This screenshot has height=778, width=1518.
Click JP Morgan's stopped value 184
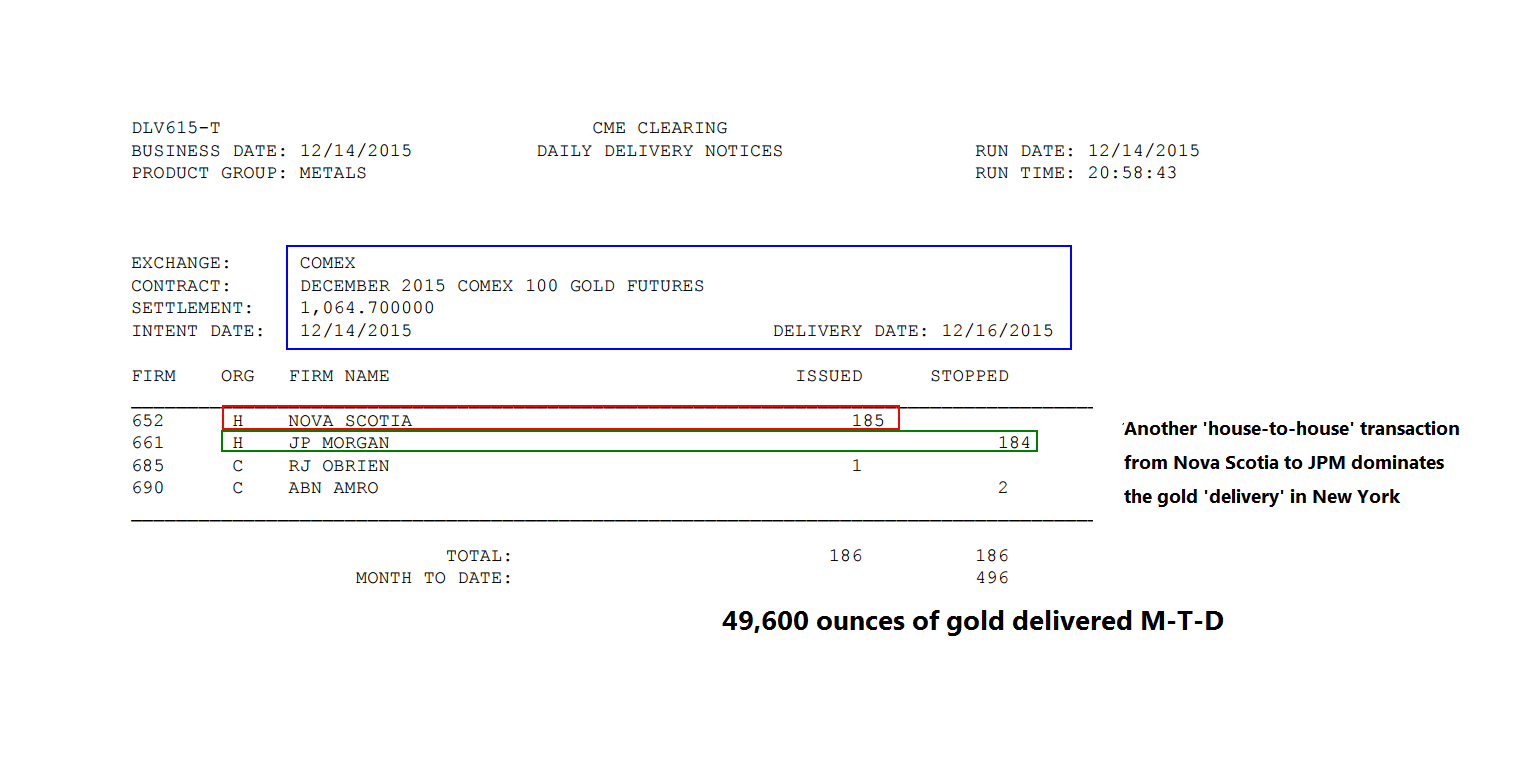click(1014, 443)
